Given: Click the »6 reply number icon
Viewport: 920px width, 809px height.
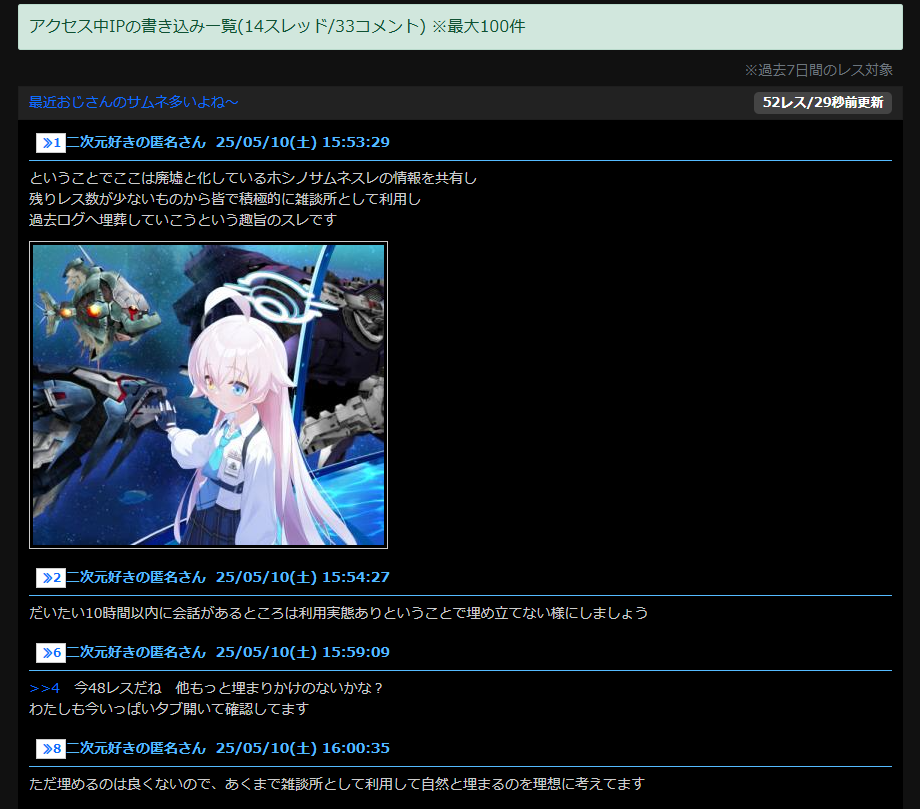Looking at the screenshot, I should [x=51, y=652].
